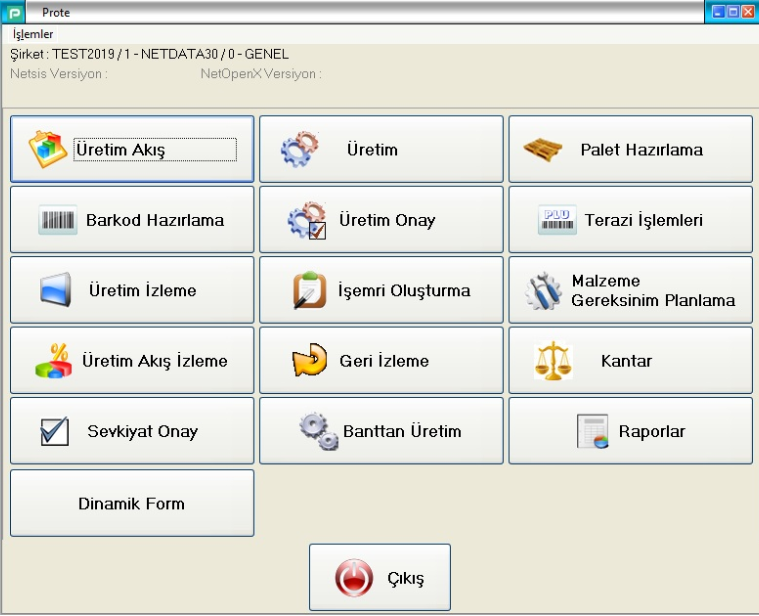Click the report sheet icon for Raporlar
This screenshot has height=616, width=759.
pyautogui.click(x=592, y=432)
